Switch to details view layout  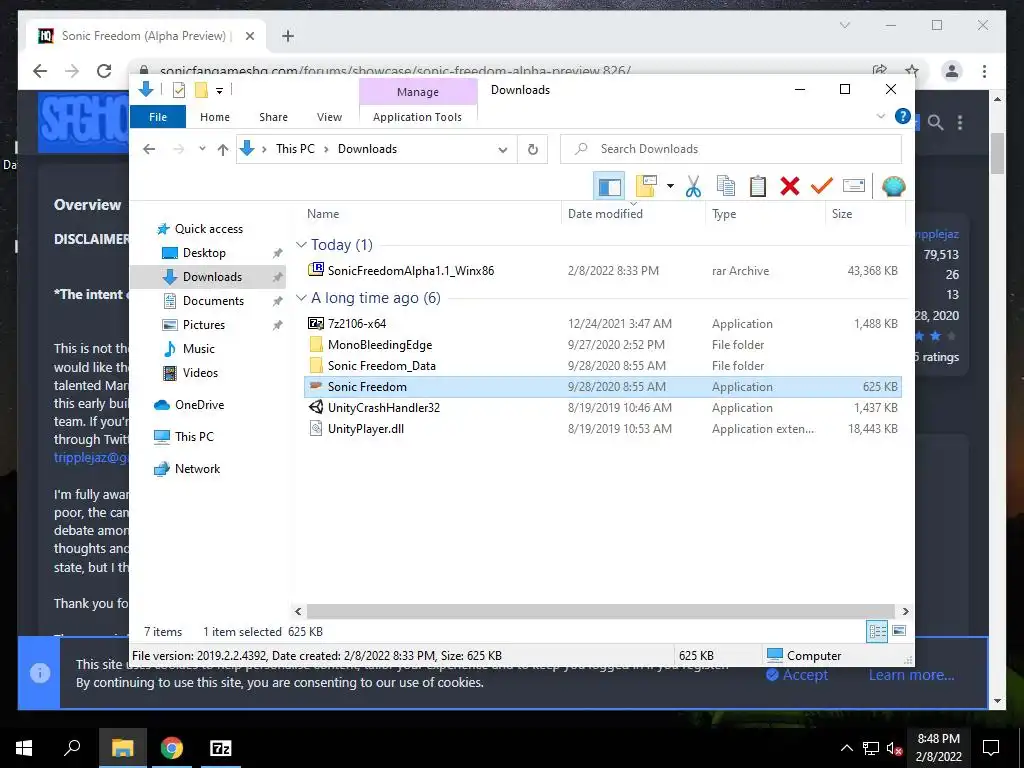[876, 631]
